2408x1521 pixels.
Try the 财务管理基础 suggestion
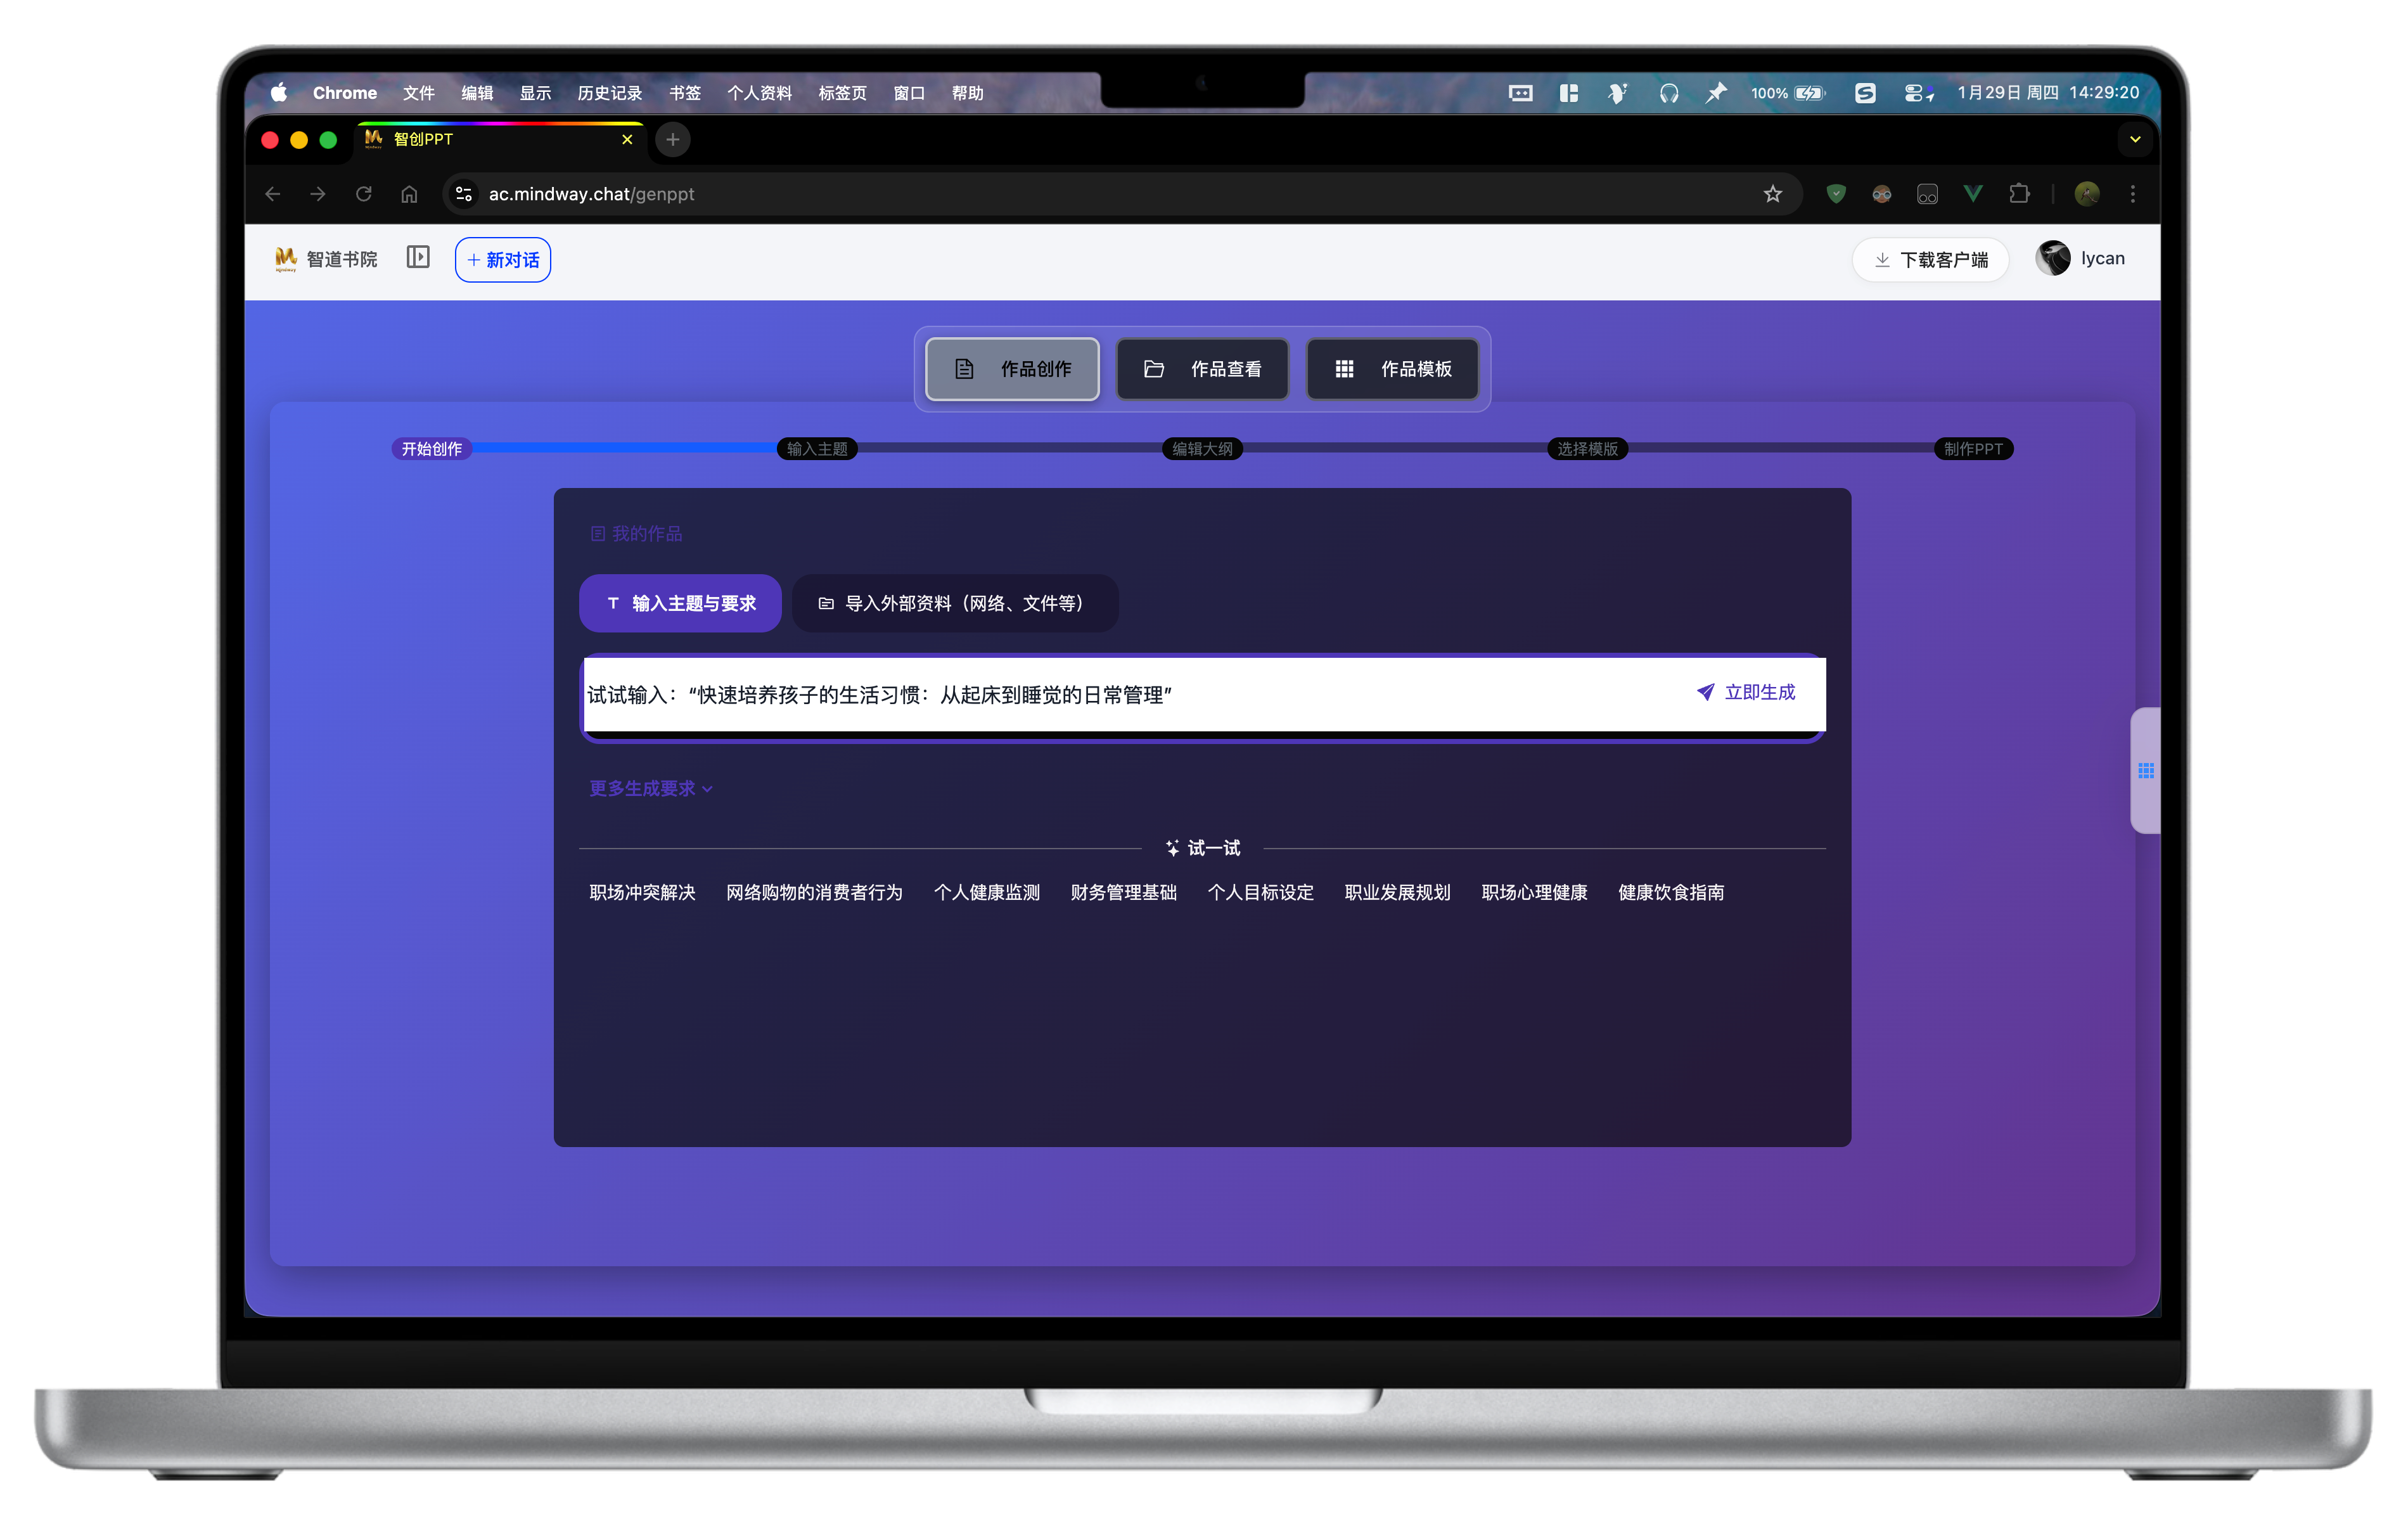pyautogui.click(x=1123, y=892)
